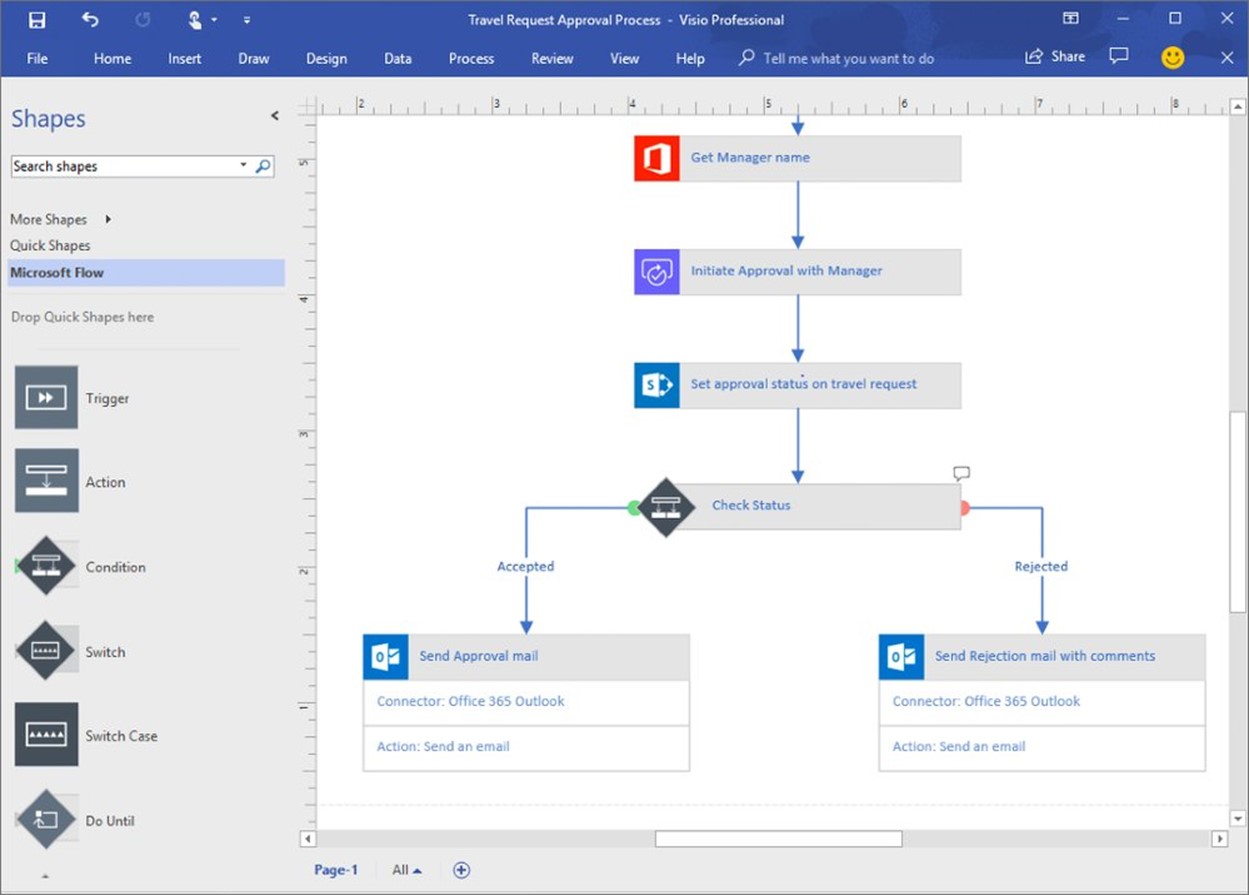Switch to the Review tab
Viewport: 1249px width, 895px height.
tap(552, 58)
